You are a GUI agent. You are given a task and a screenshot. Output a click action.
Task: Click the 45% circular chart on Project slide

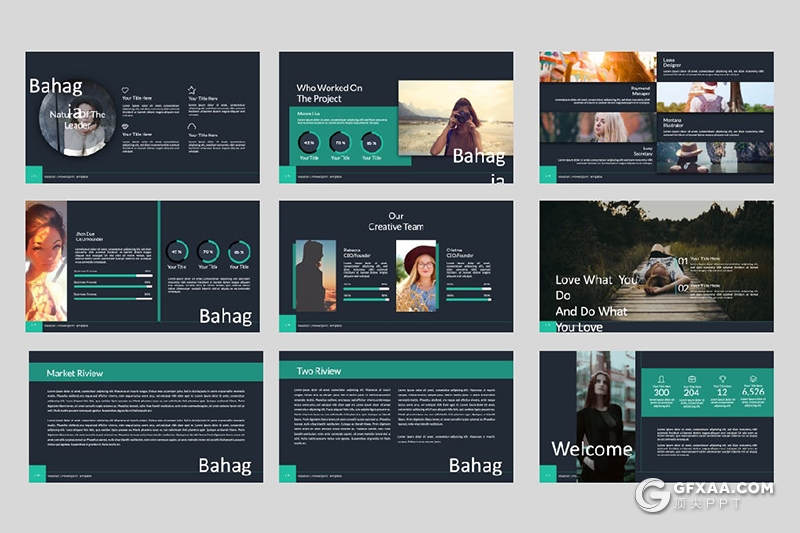tap(309, 143)
